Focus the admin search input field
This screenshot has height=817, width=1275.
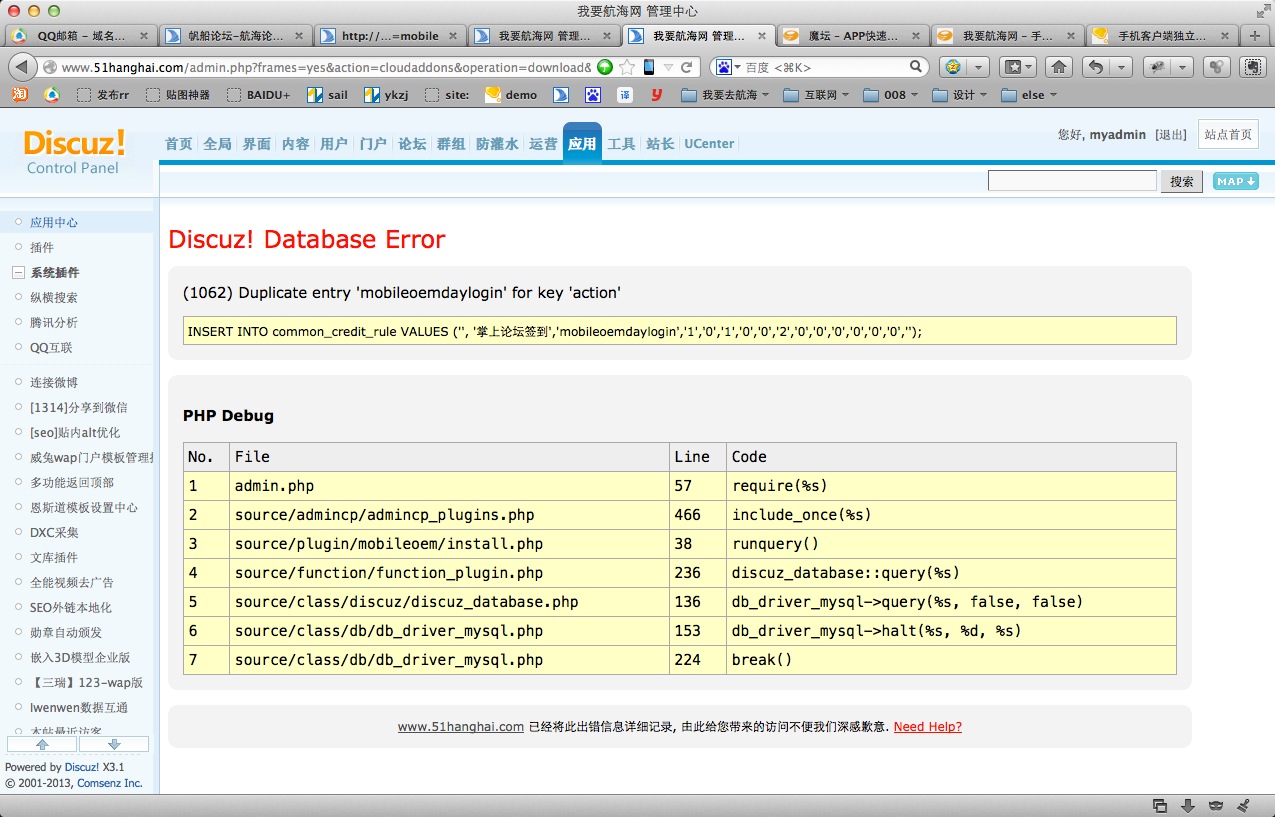click(x=1072, y=181)
